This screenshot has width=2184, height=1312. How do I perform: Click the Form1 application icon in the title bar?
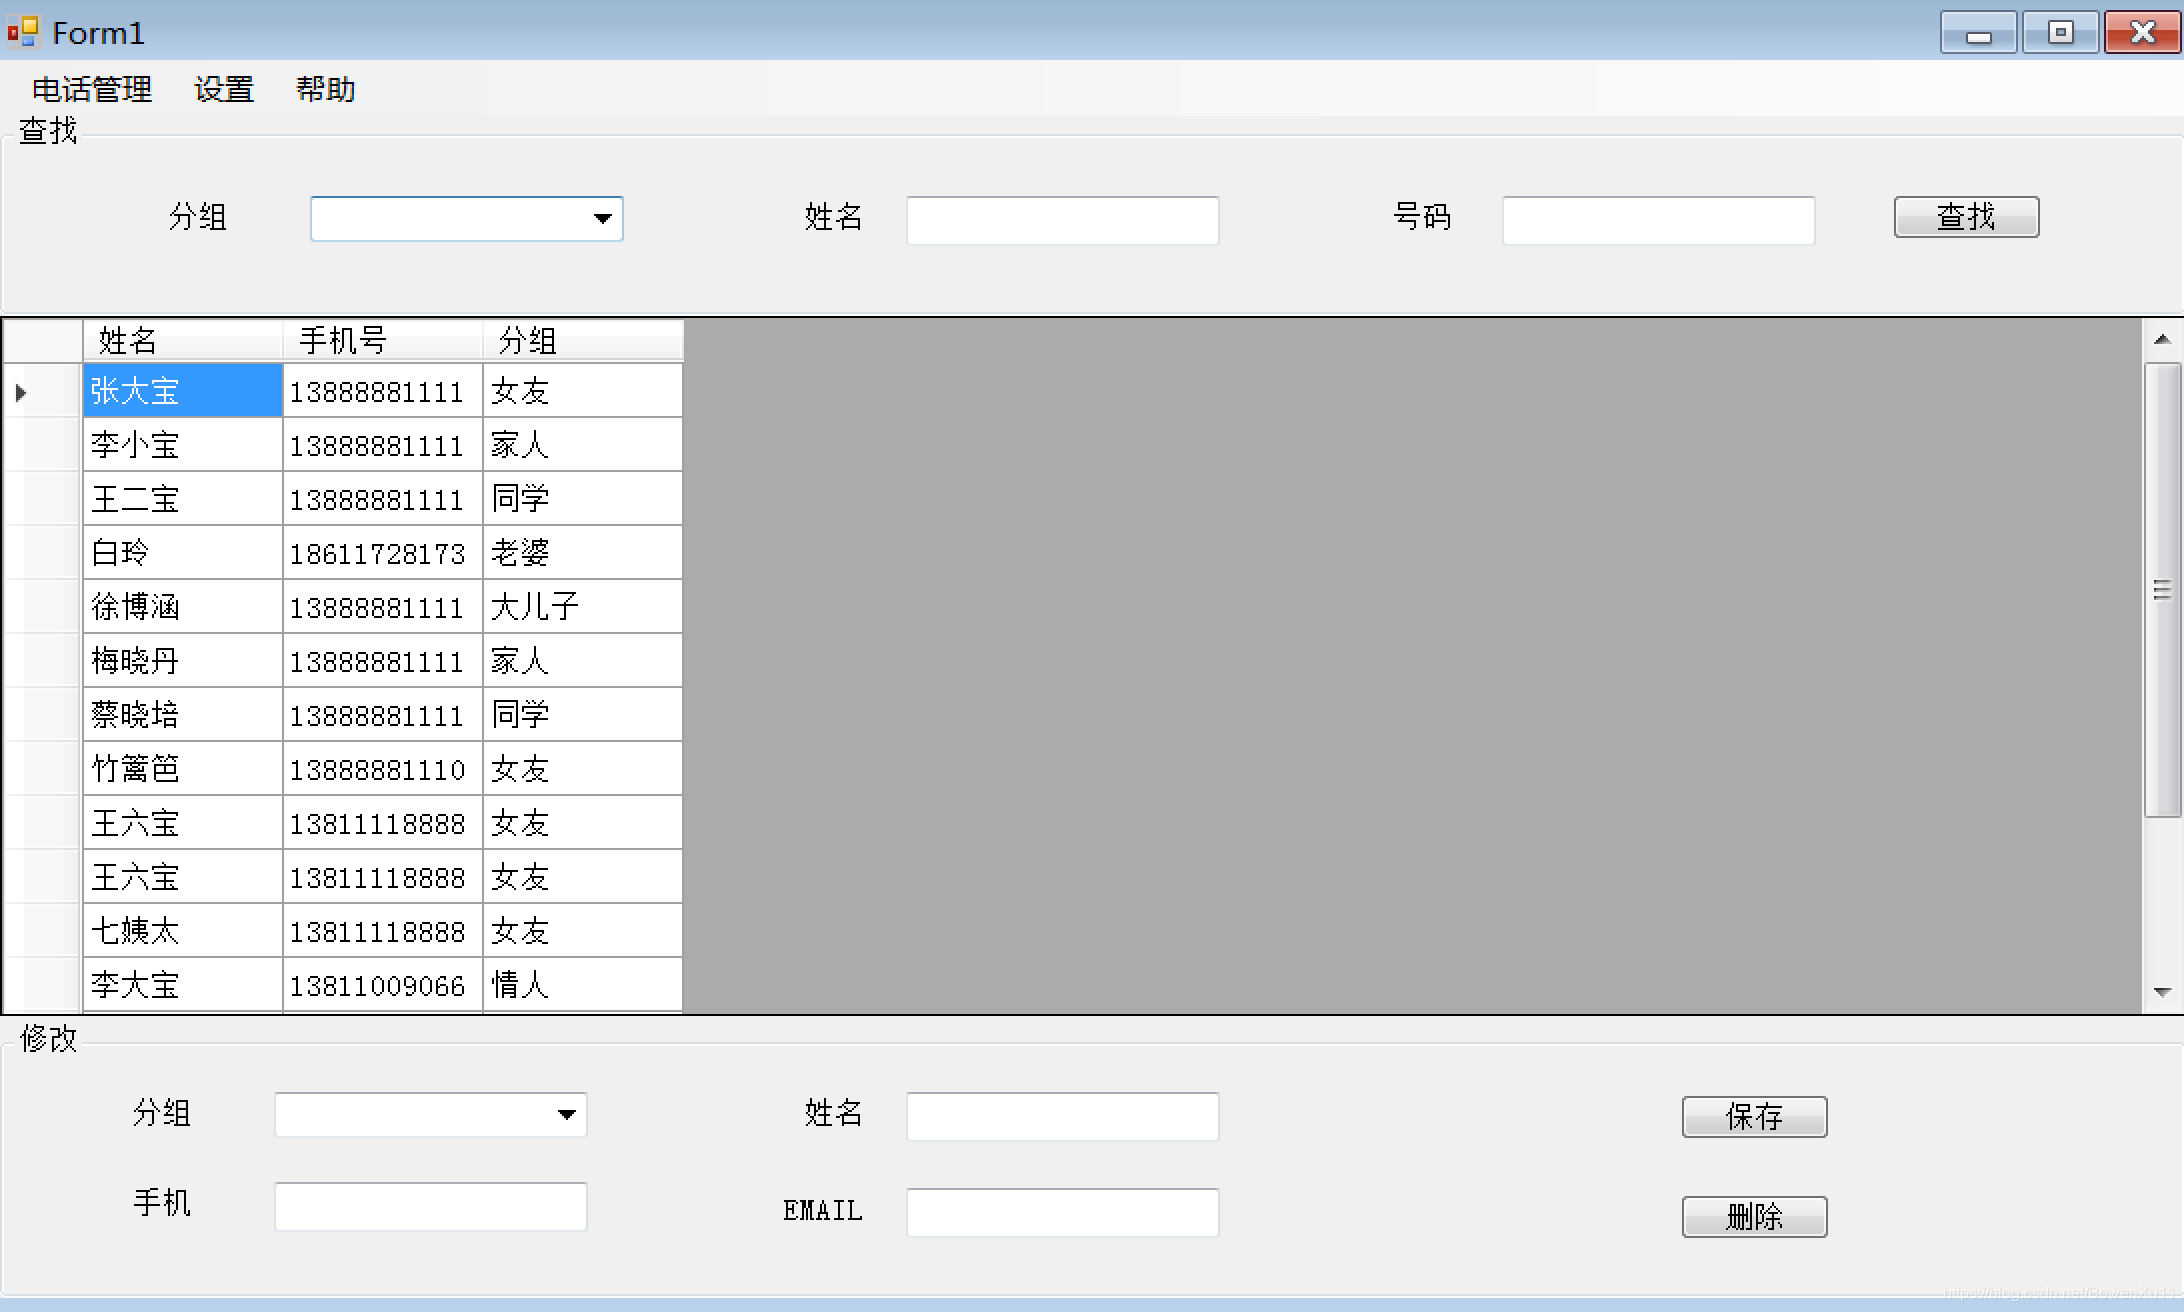click(23, 32)
